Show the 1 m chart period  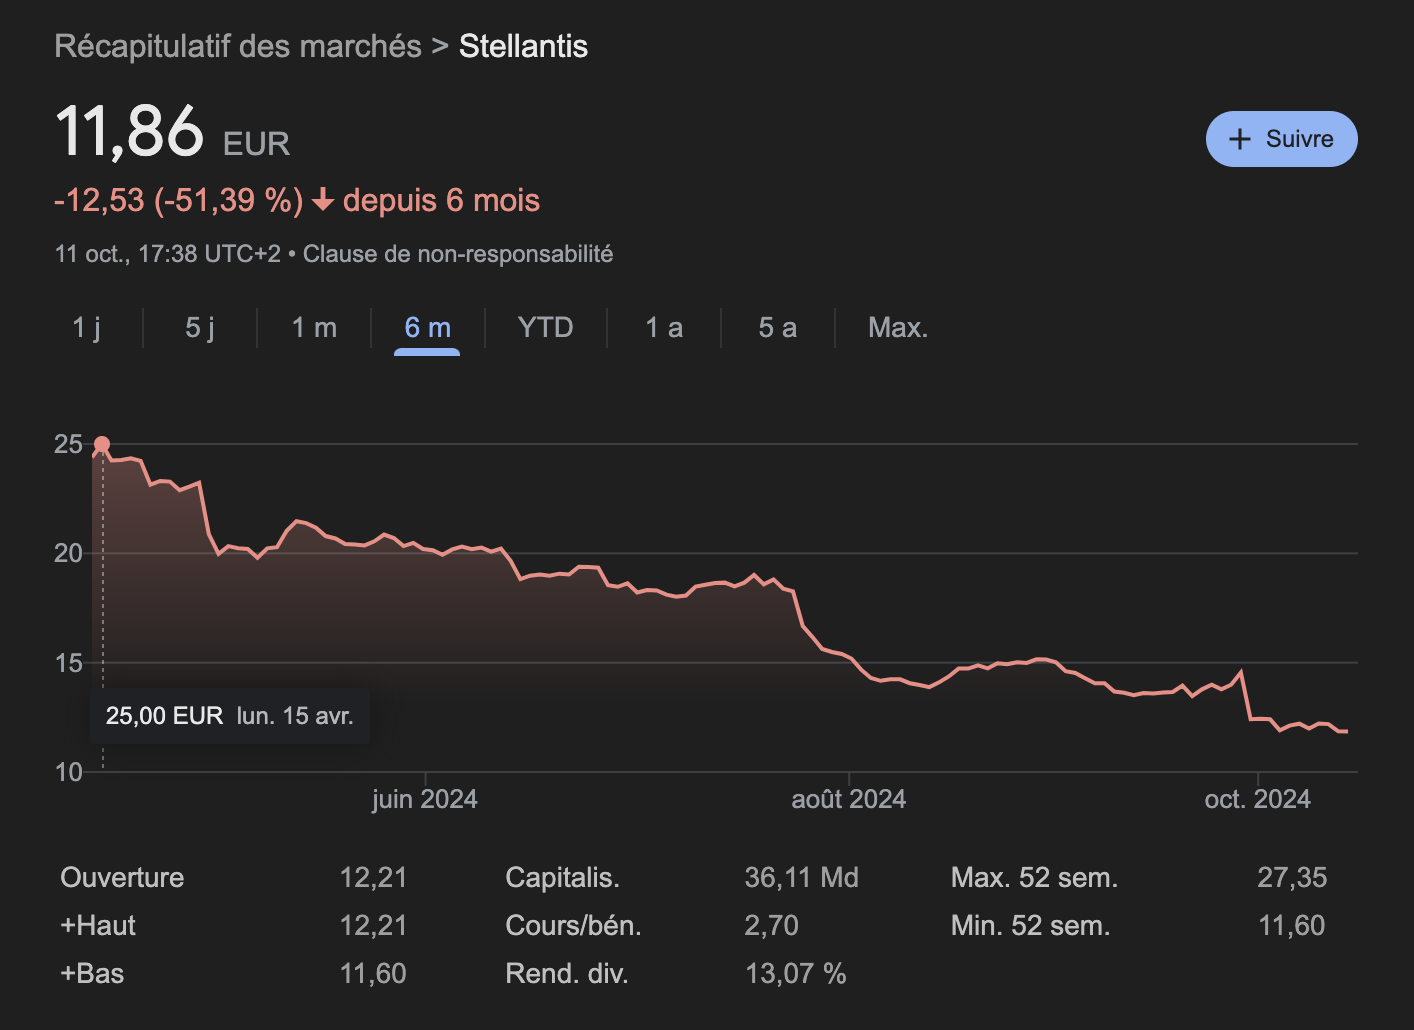(x=314, y=328)
